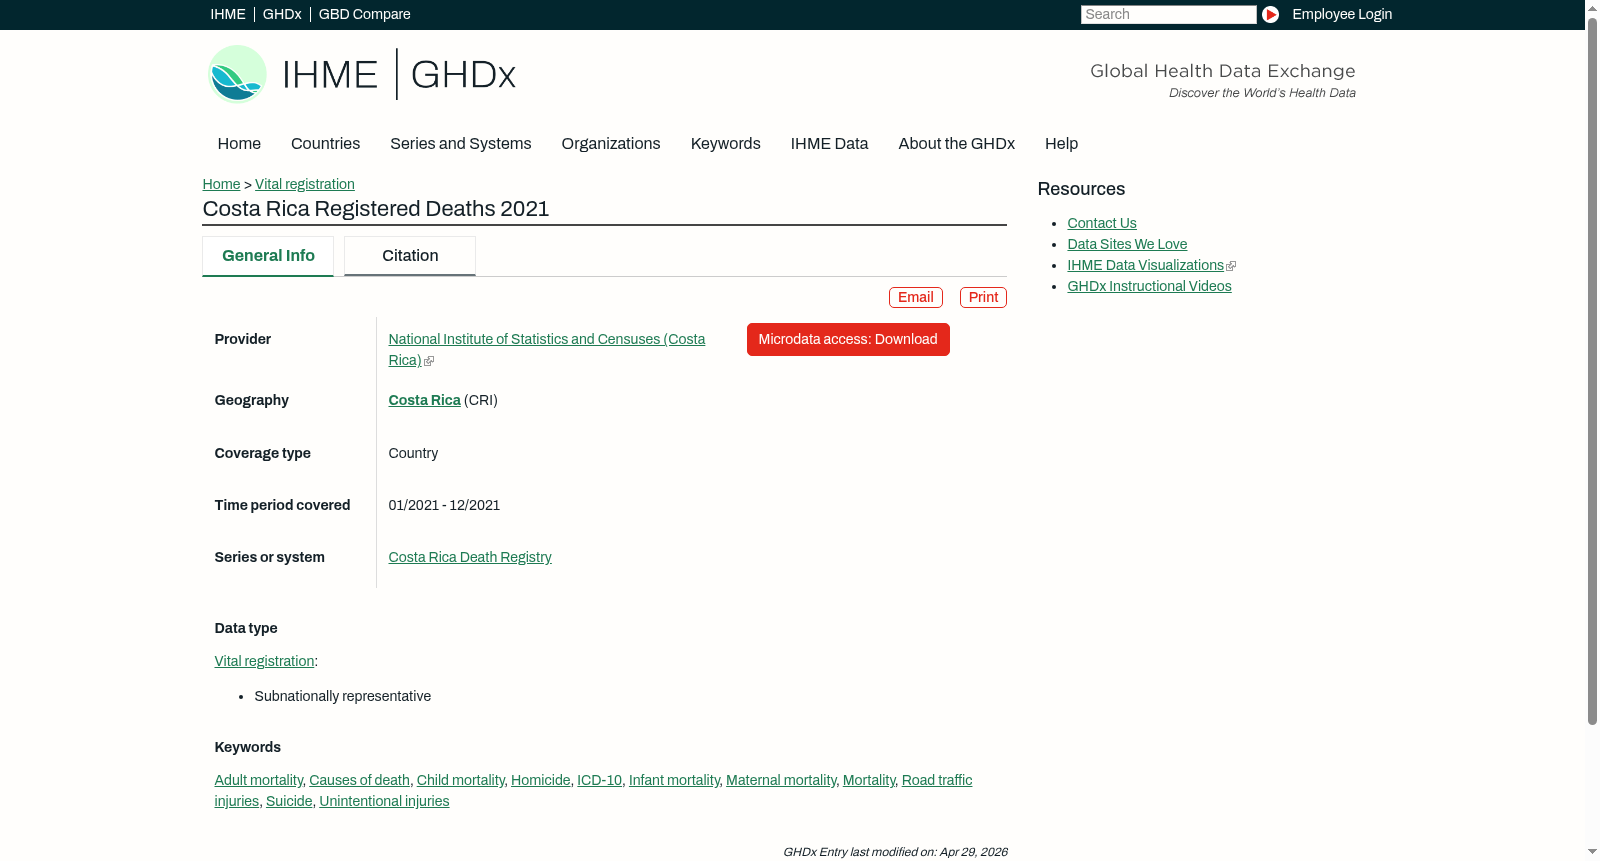
Task: Open the Keywords menu item
Action: pyautogui.click(x=726, y=144)
